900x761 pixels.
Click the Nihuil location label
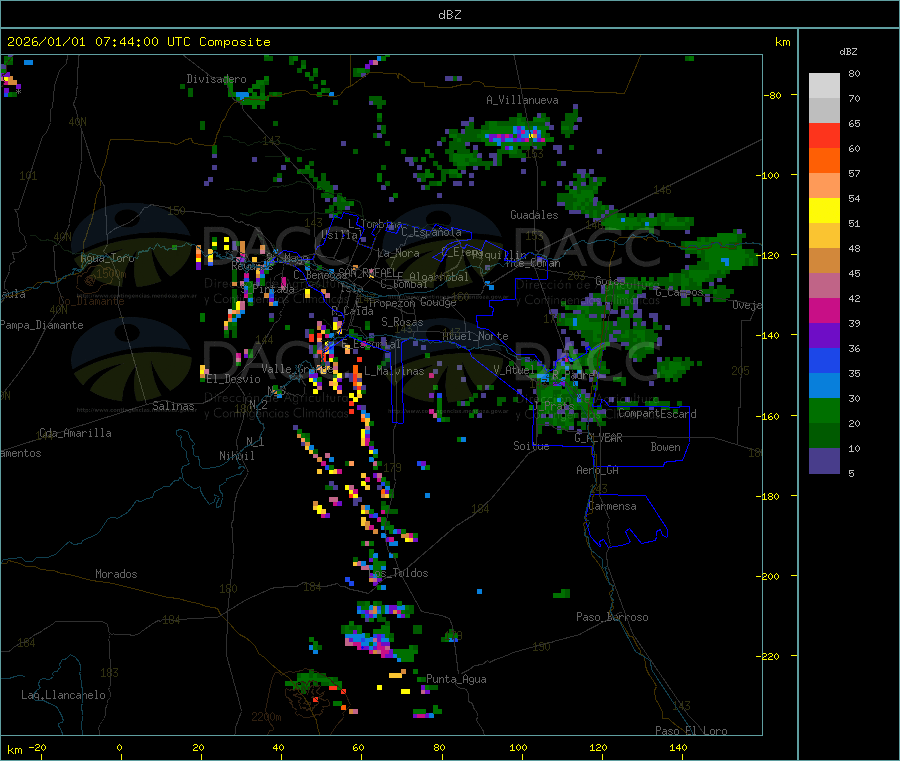pos(236,456)
